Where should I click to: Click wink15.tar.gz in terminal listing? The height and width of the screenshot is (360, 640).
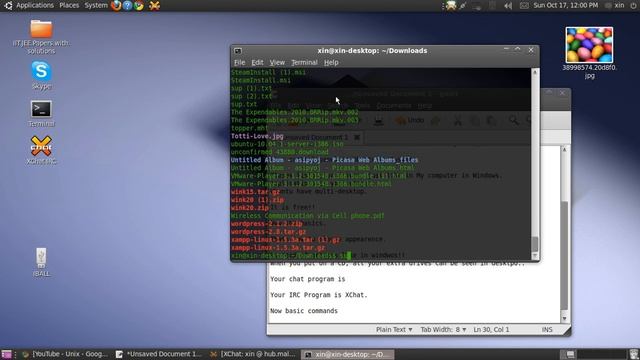click(x=256, y=191)
